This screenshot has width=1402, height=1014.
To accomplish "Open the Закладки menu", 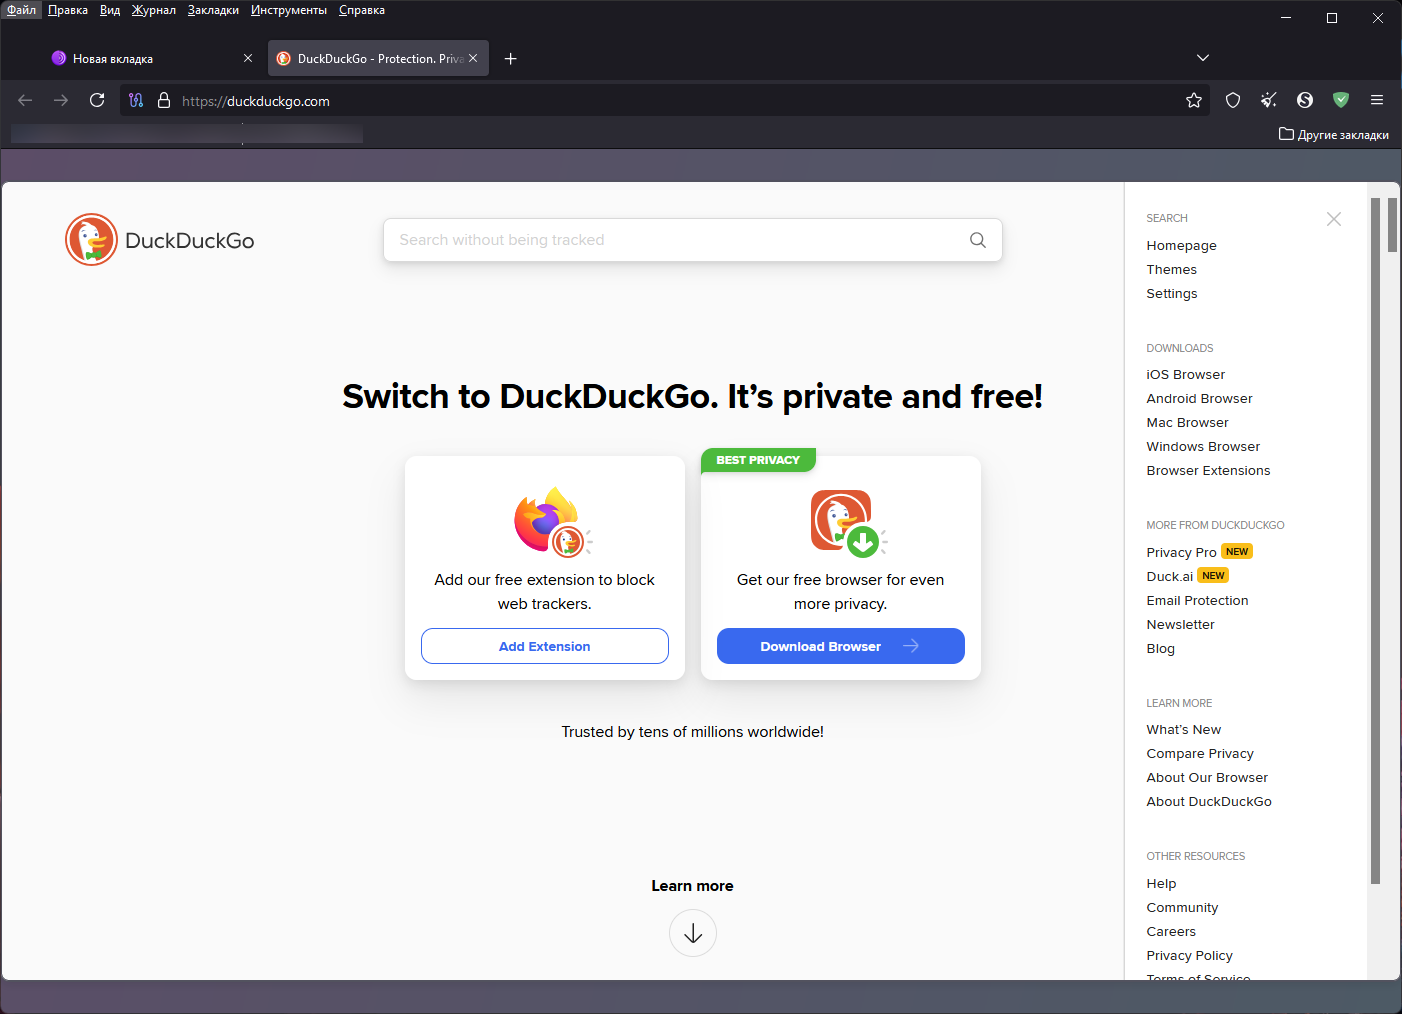I will [213, 10].
